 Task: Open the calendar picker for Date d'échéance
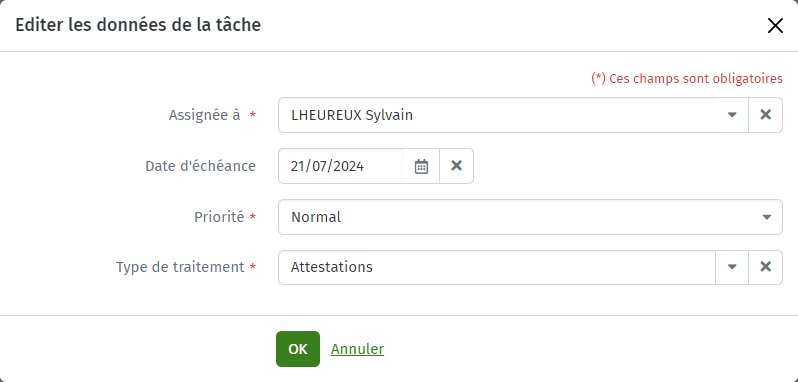point(421,166)
